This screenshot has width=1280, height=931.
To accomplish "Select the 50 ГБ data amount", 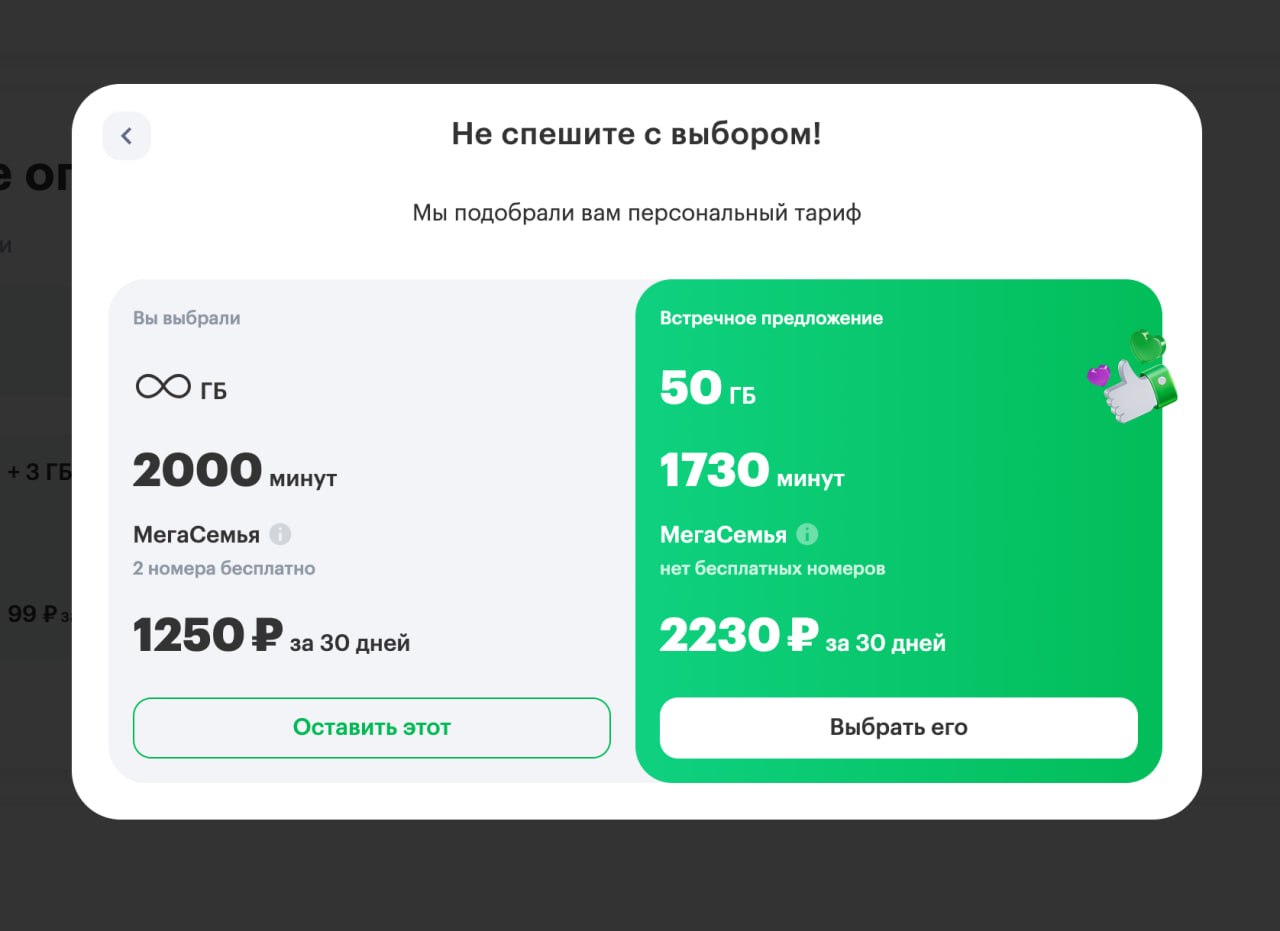I will point(708,388).
